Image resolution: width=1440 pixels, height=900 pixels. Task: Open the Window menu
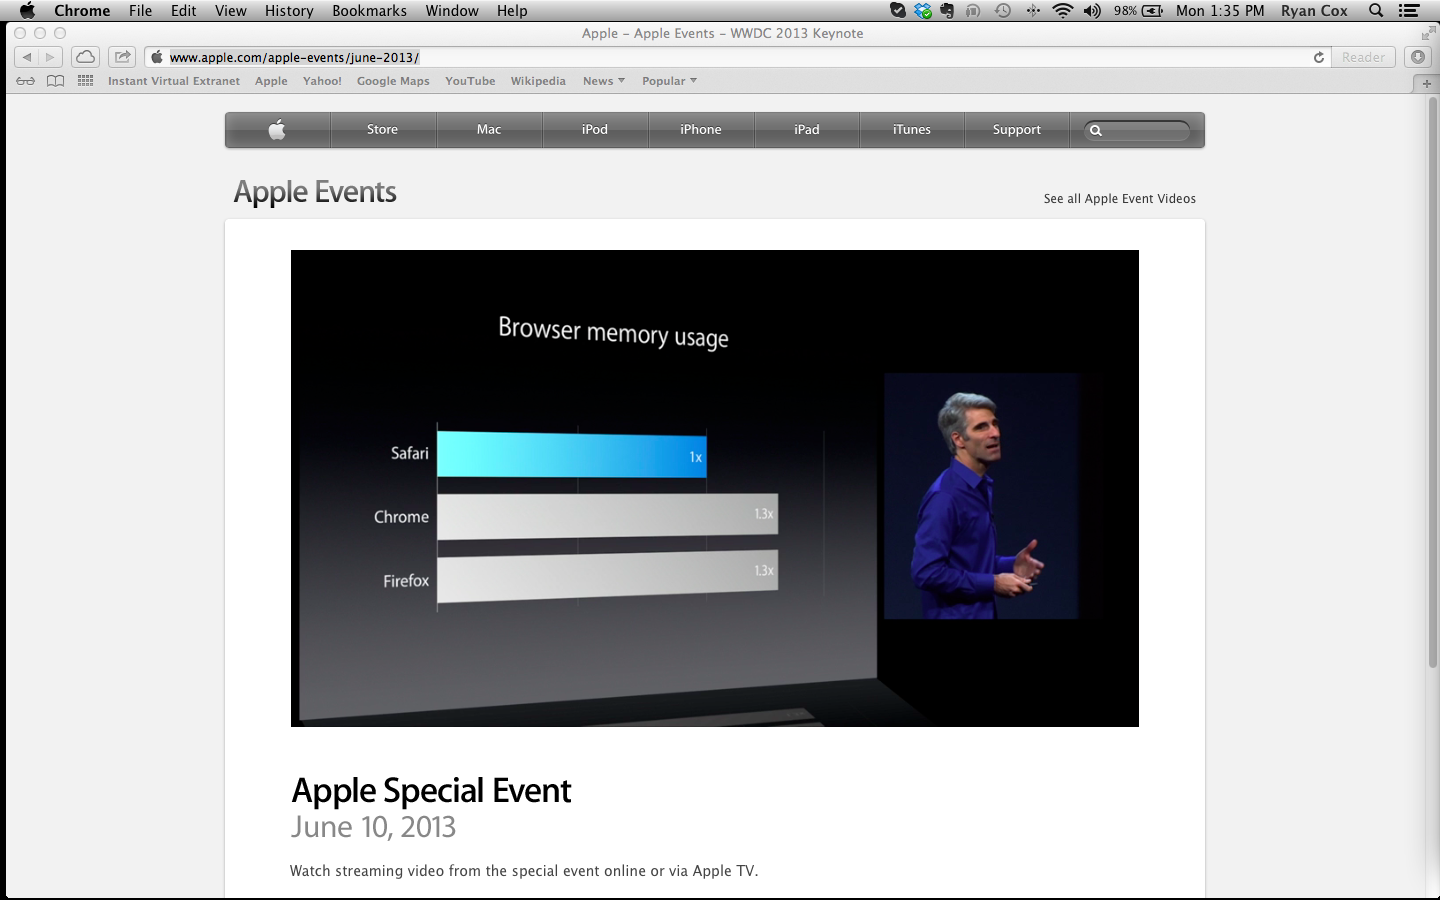tap(452, 11)
